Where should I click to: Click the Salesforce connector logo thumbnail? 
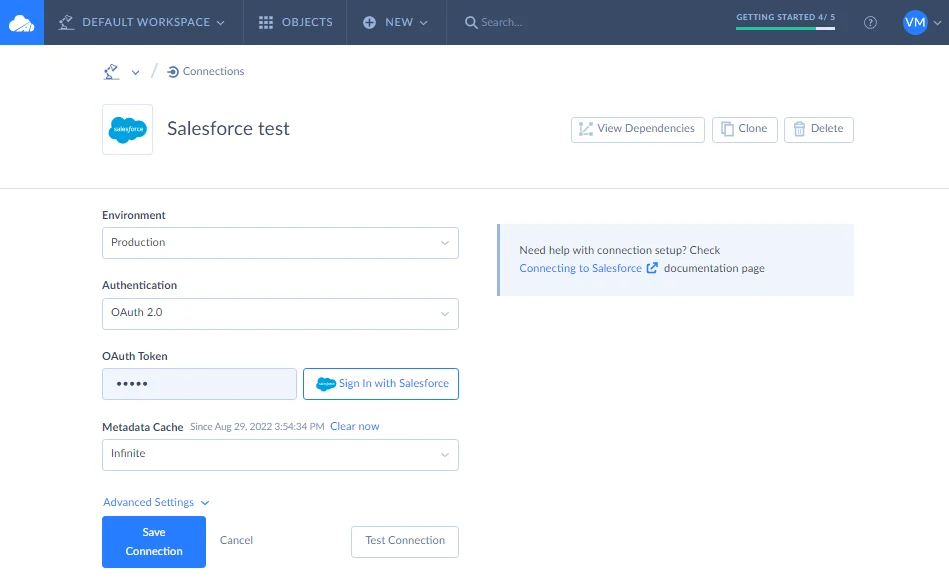[127, 130]
